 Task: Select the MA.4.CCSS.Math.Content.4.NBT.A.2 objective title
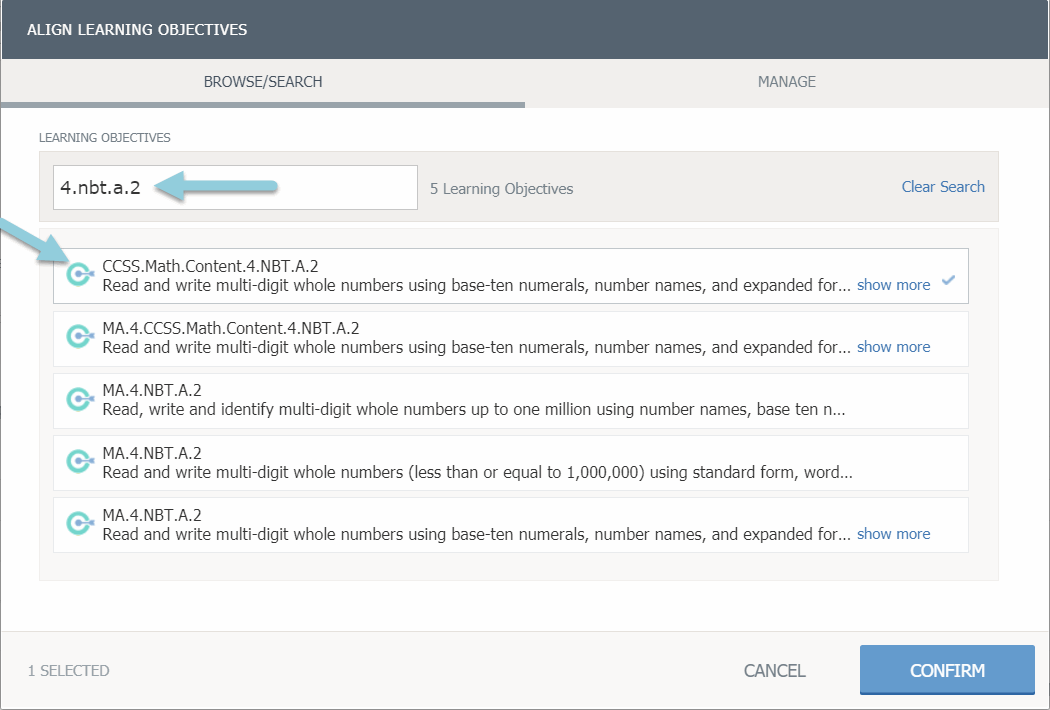[230, 328]
